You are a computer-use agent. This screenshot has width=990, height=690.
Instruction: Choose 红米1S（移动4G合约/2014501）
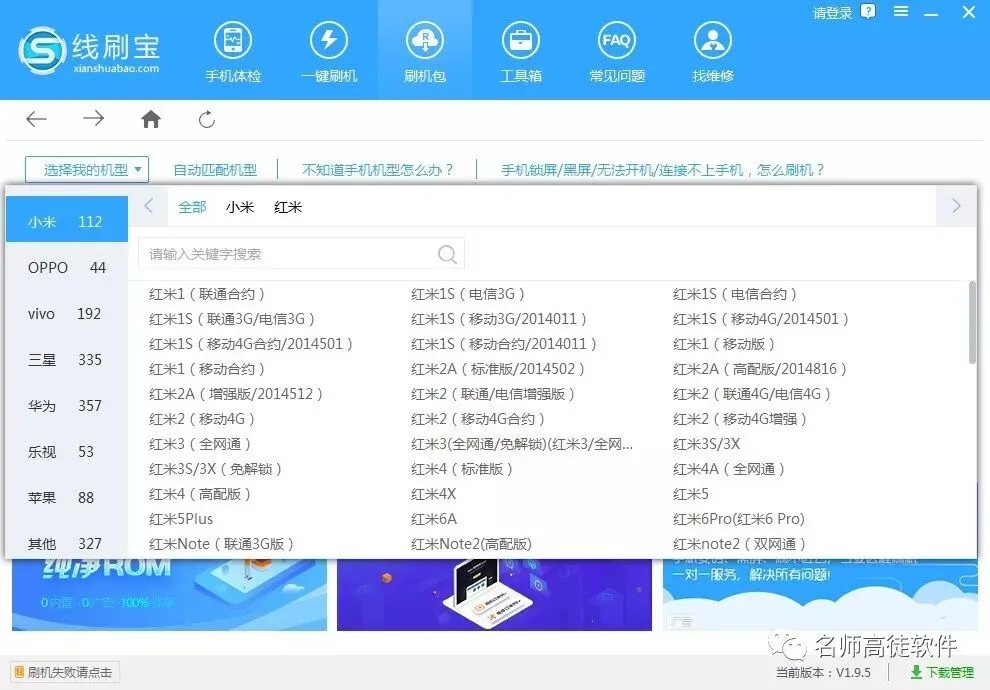click(x=251, y=344)
